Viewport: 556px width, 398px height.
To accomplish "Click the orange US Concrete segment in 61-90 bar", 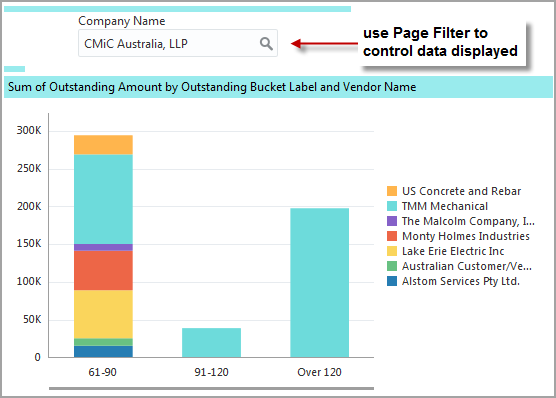I will click(103, 145).
